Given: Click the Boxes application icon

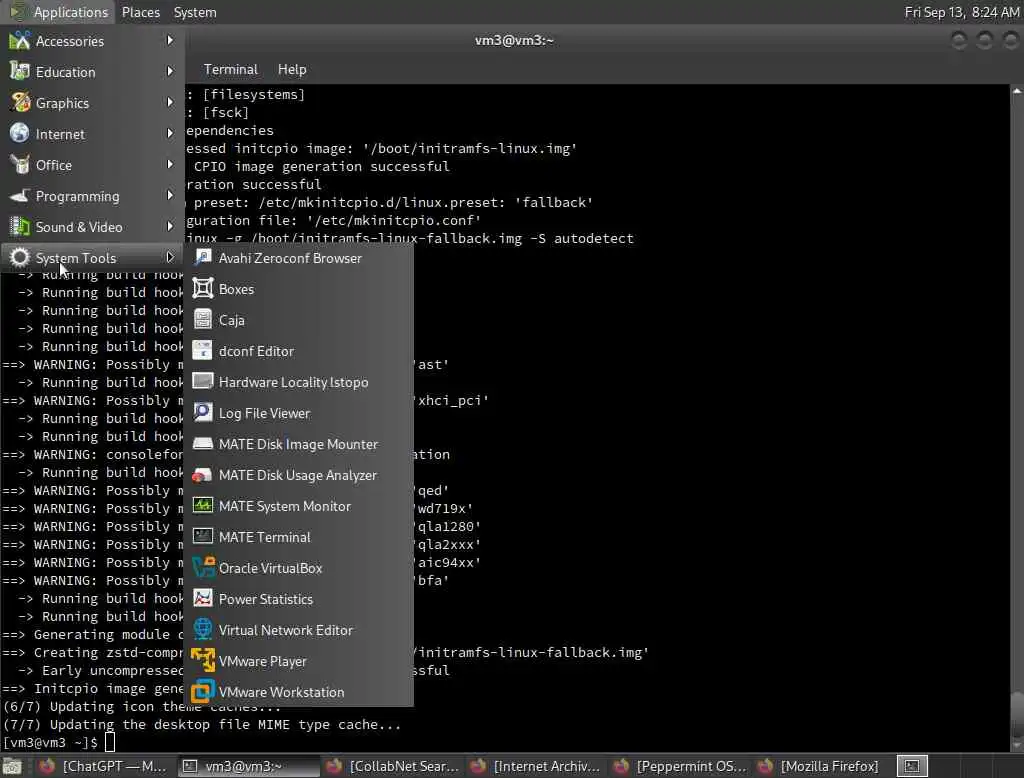Looking at the screenshot, I should [203, 289].
